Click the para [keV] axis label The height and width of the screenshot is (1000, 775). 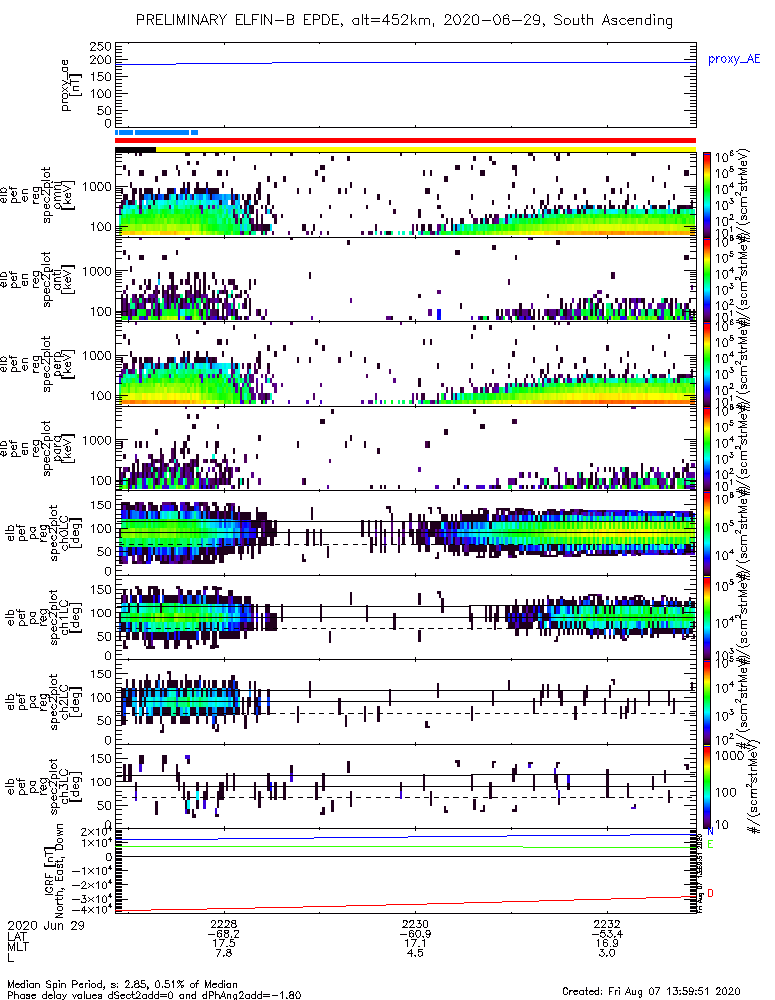point(63,448)
